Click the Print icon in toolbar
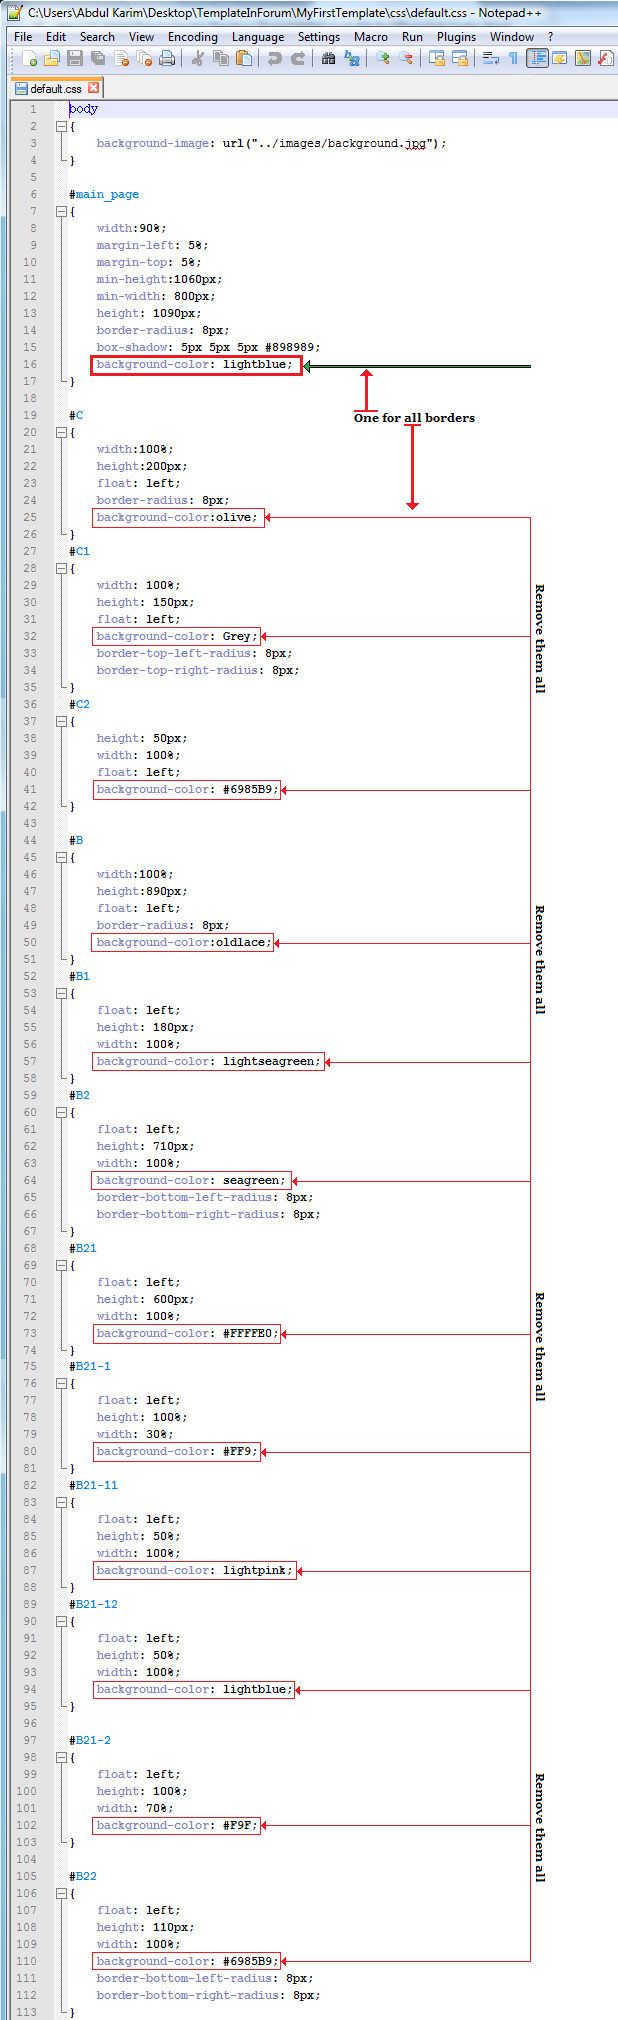618x2020 pixels. pyautogui.click(x=167, y=59)
